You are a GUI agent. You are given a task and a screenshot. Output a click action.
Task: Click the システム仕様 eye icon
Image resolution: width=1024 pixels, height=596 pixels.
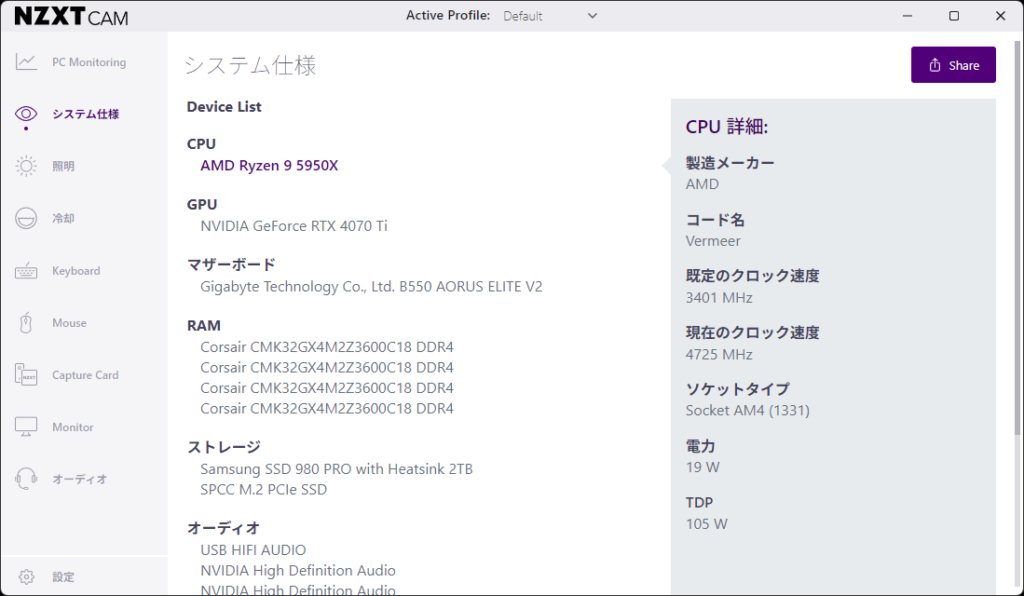point(26,114)
